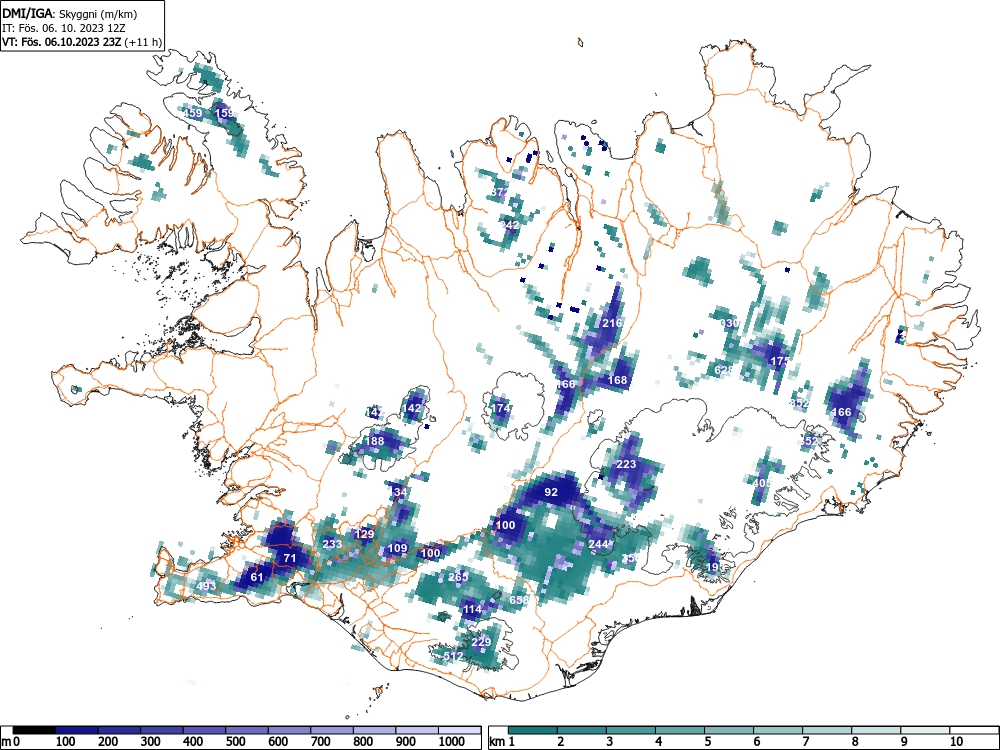Click the '265' visibility value in the south

pos(458,577)
